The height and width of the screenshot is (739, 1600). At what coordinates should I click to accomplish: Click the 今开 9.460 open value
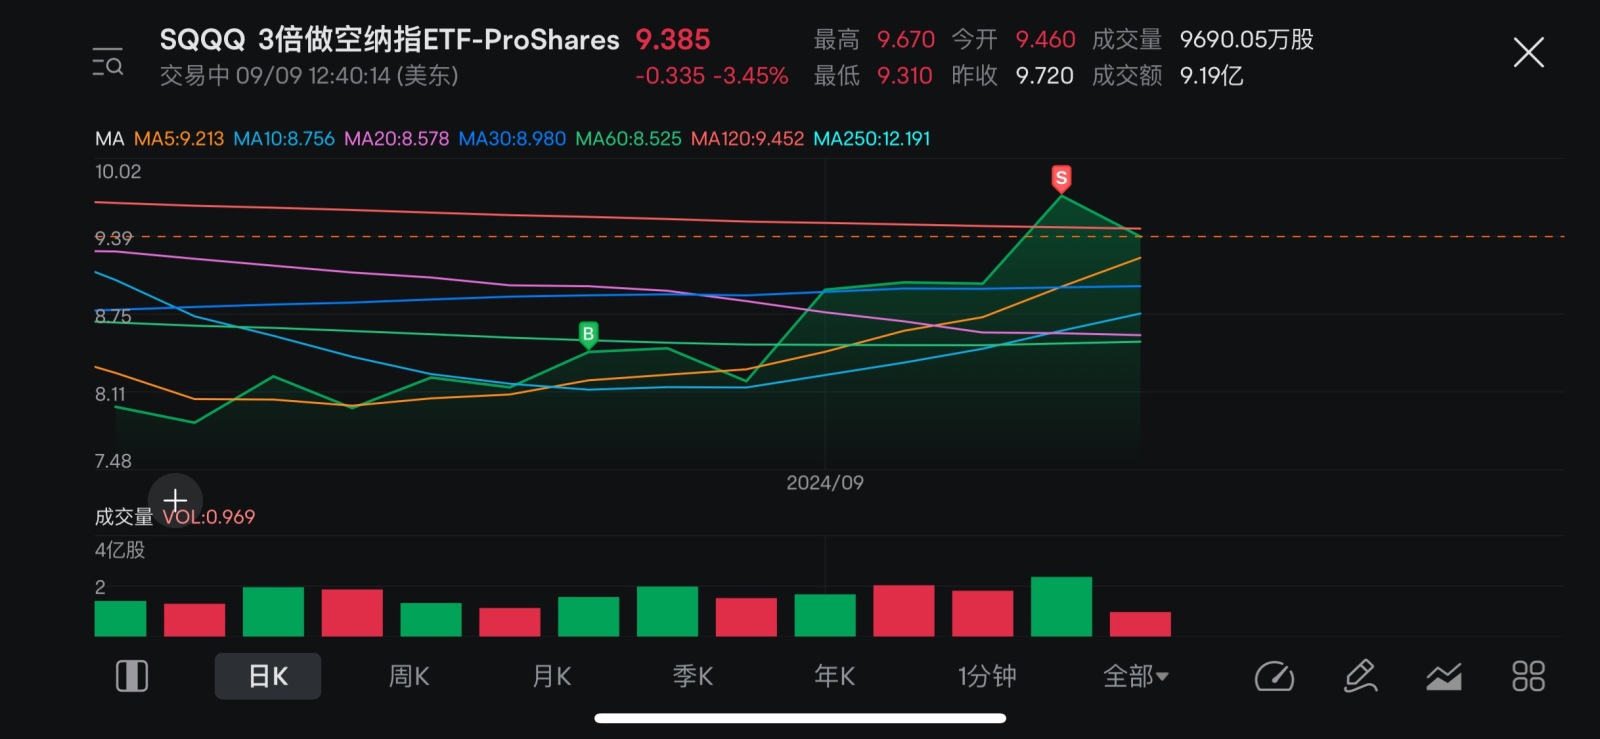click(1013, 40)
